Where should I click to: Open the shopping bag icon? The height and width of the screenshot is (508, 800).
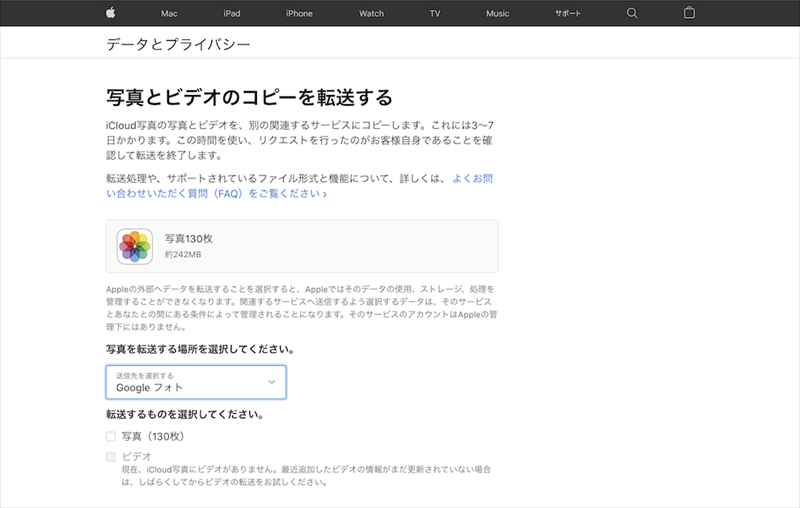[x=689, y=13]
